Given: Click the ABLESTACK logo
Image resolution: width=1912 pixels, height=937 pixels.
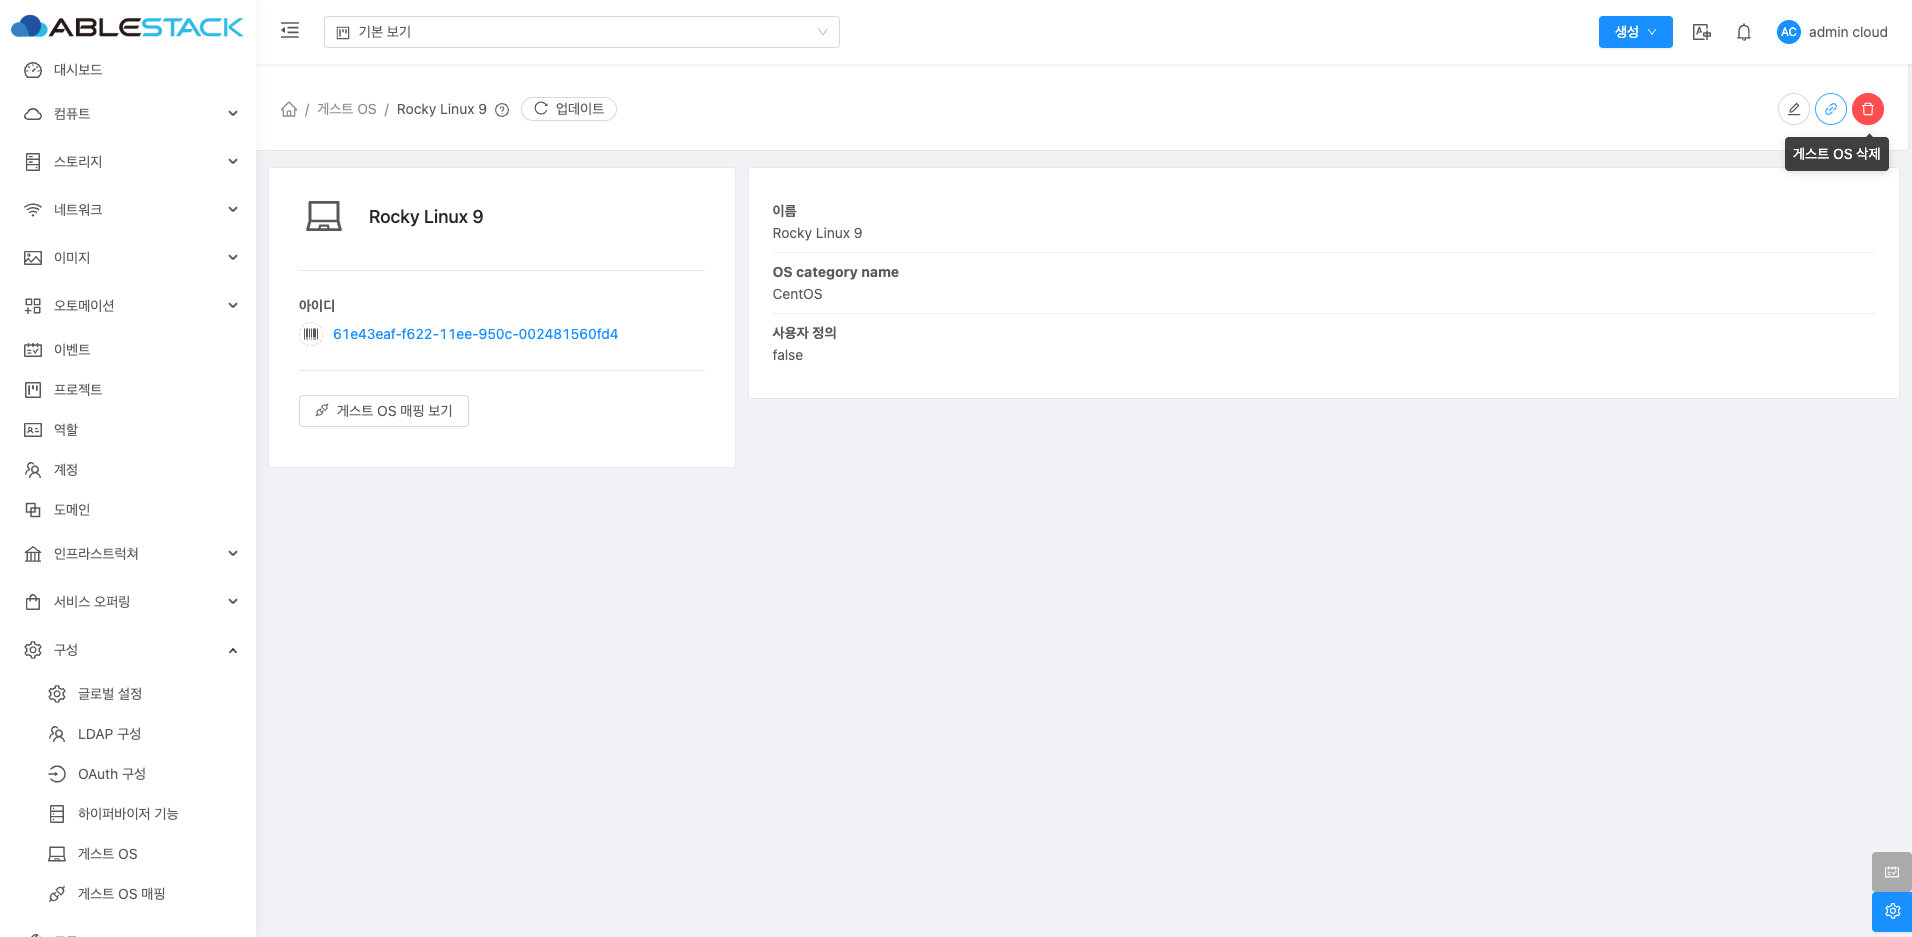Looking at the screenshot, I should pyautogui.click(x=127, y=27).
